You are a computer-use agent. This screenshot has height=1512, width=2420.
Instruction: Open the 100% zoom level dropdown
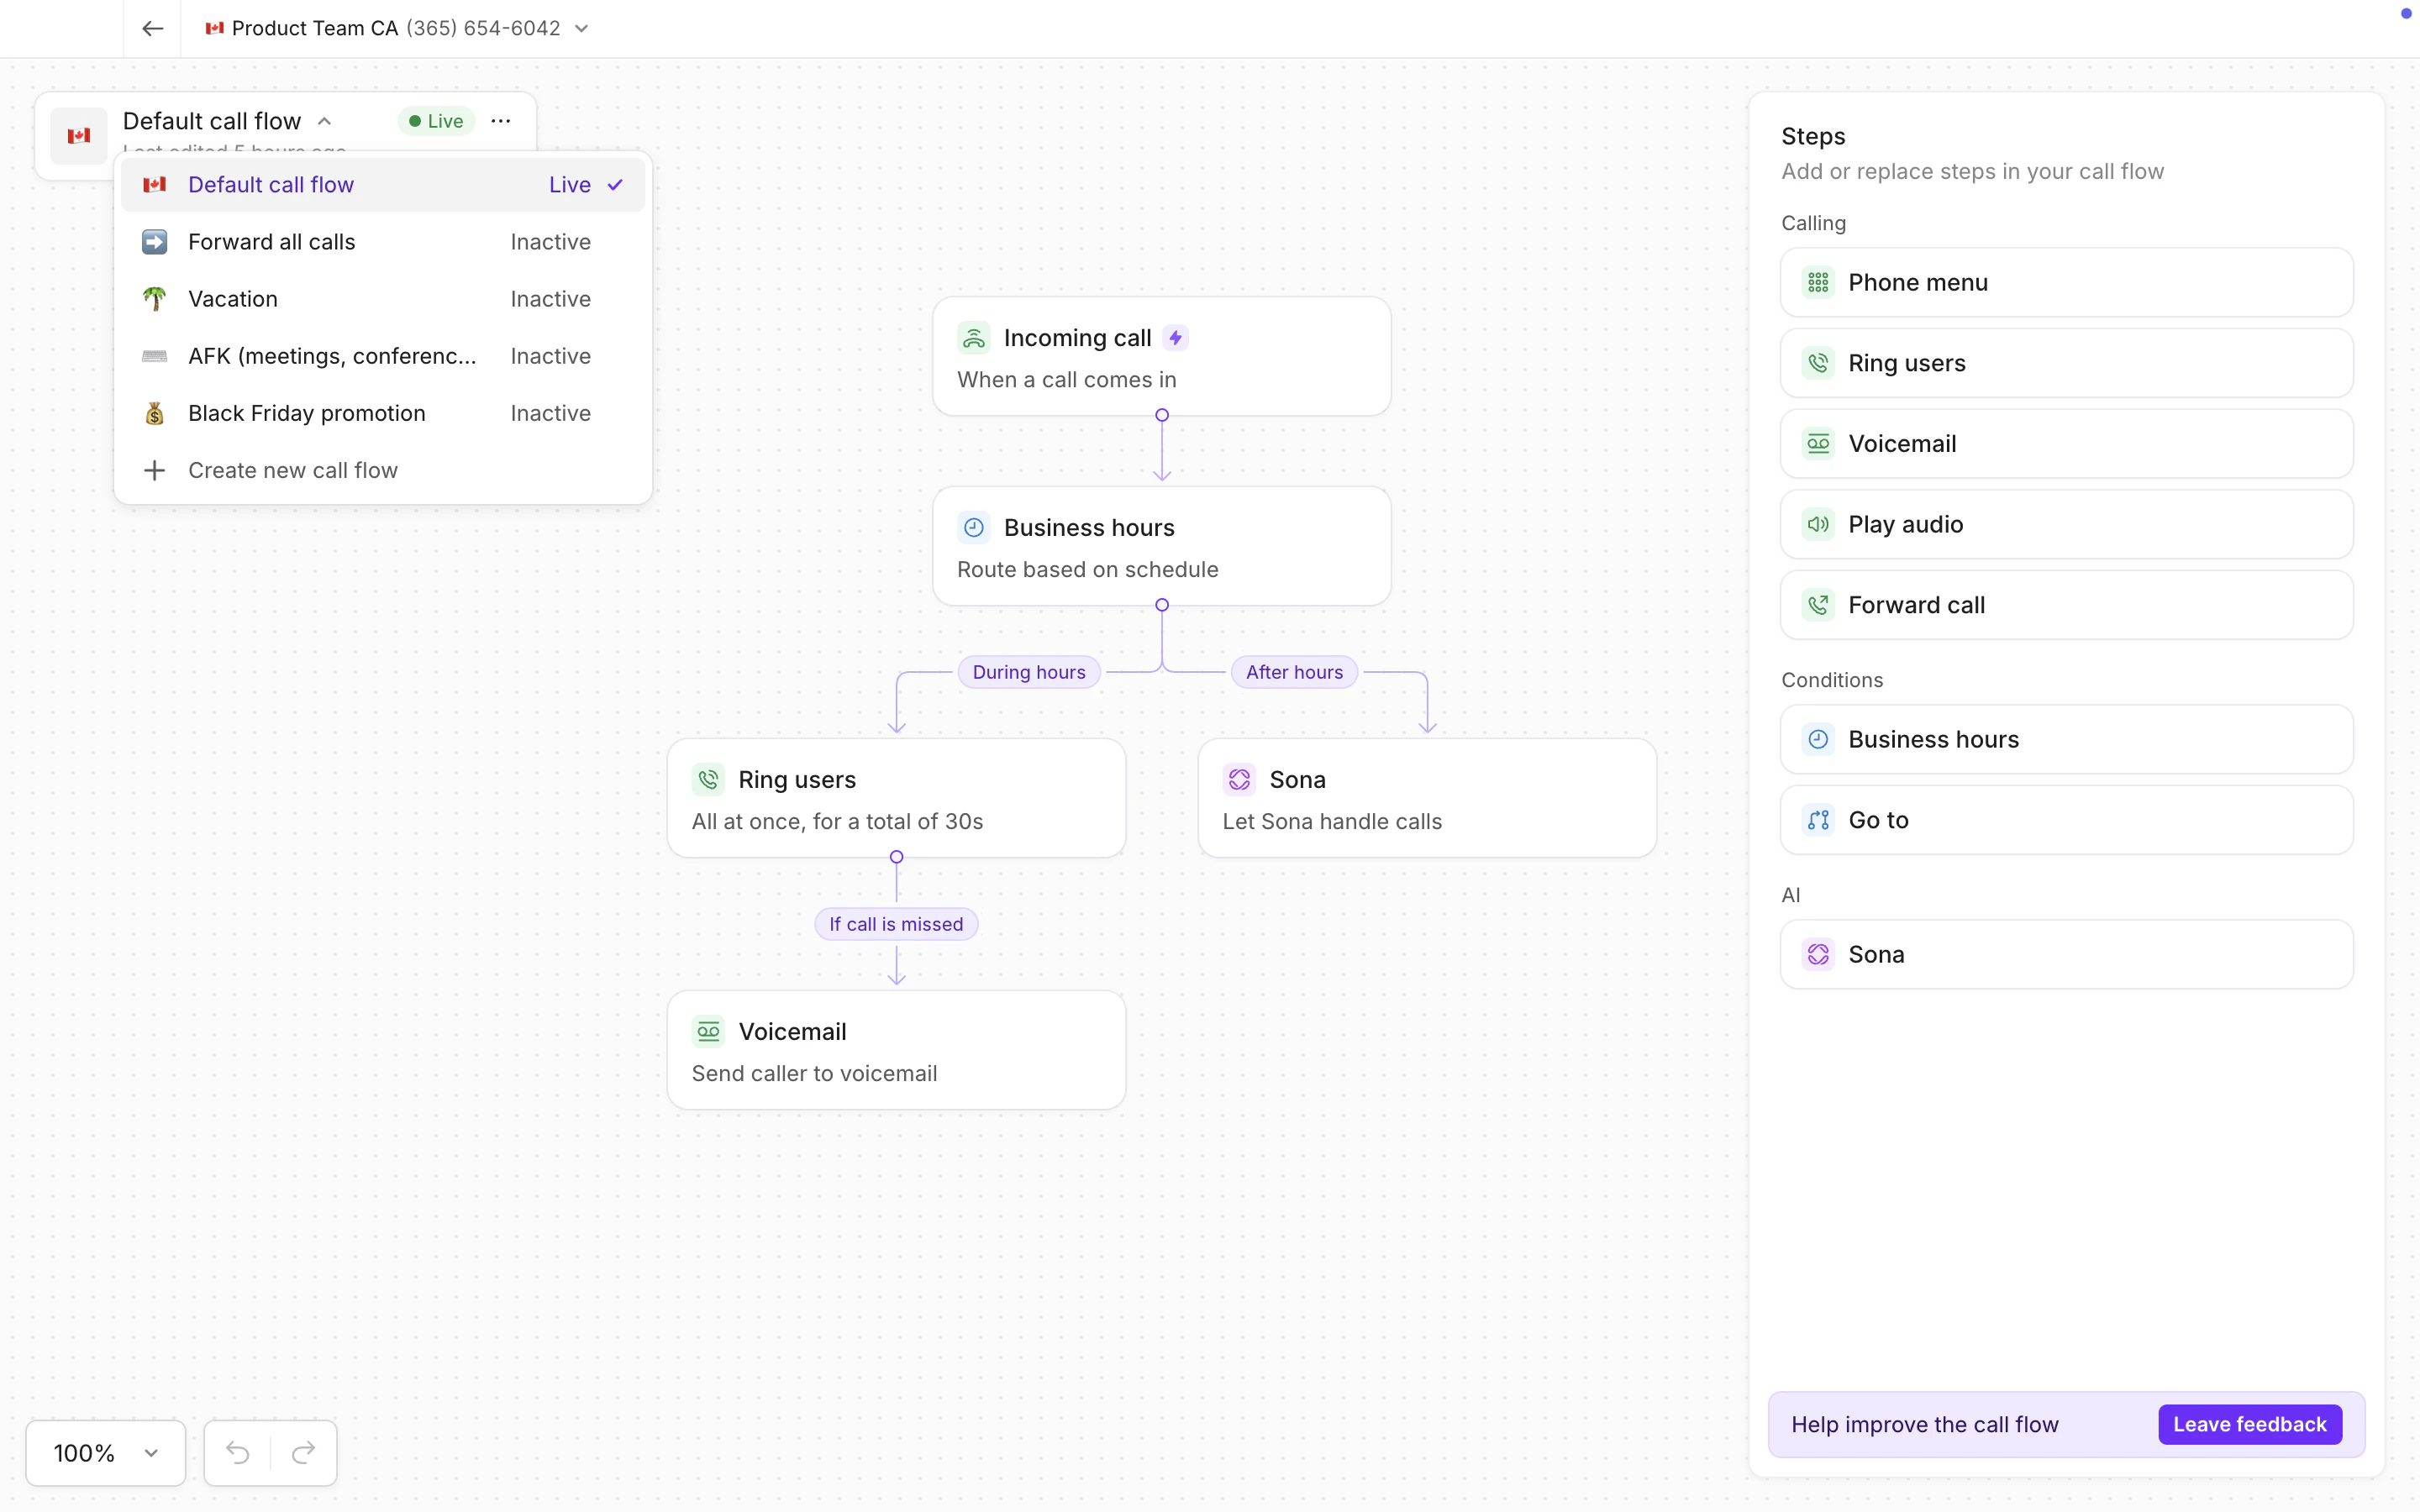[x=105, y=1452]
